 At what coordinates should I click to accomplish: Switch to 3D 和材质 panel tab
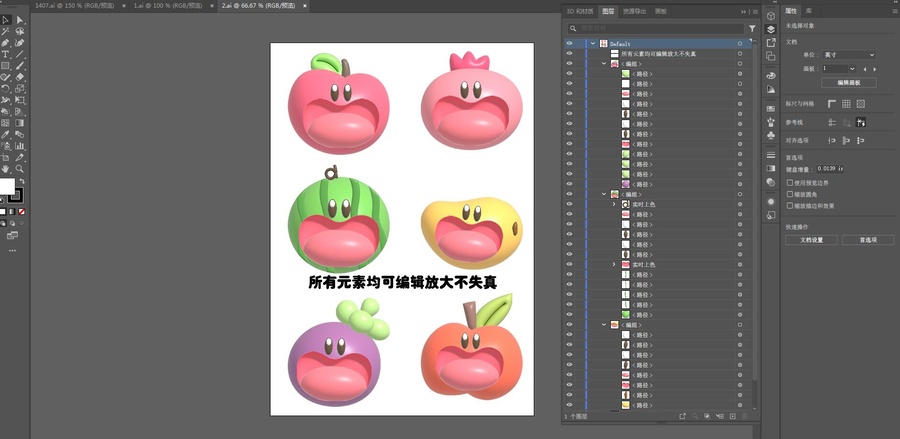point(580,11)
